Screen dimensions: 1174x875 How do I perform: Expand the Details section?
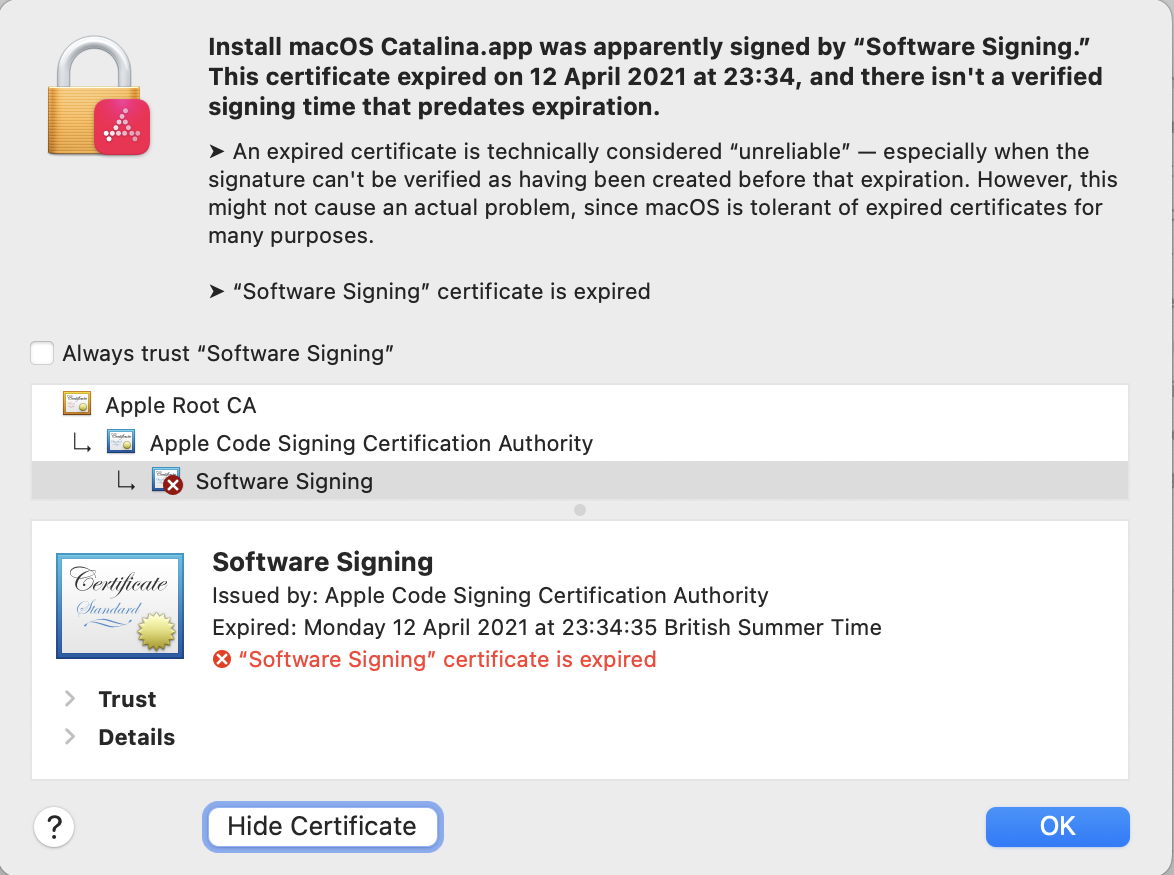pos(70,737)
